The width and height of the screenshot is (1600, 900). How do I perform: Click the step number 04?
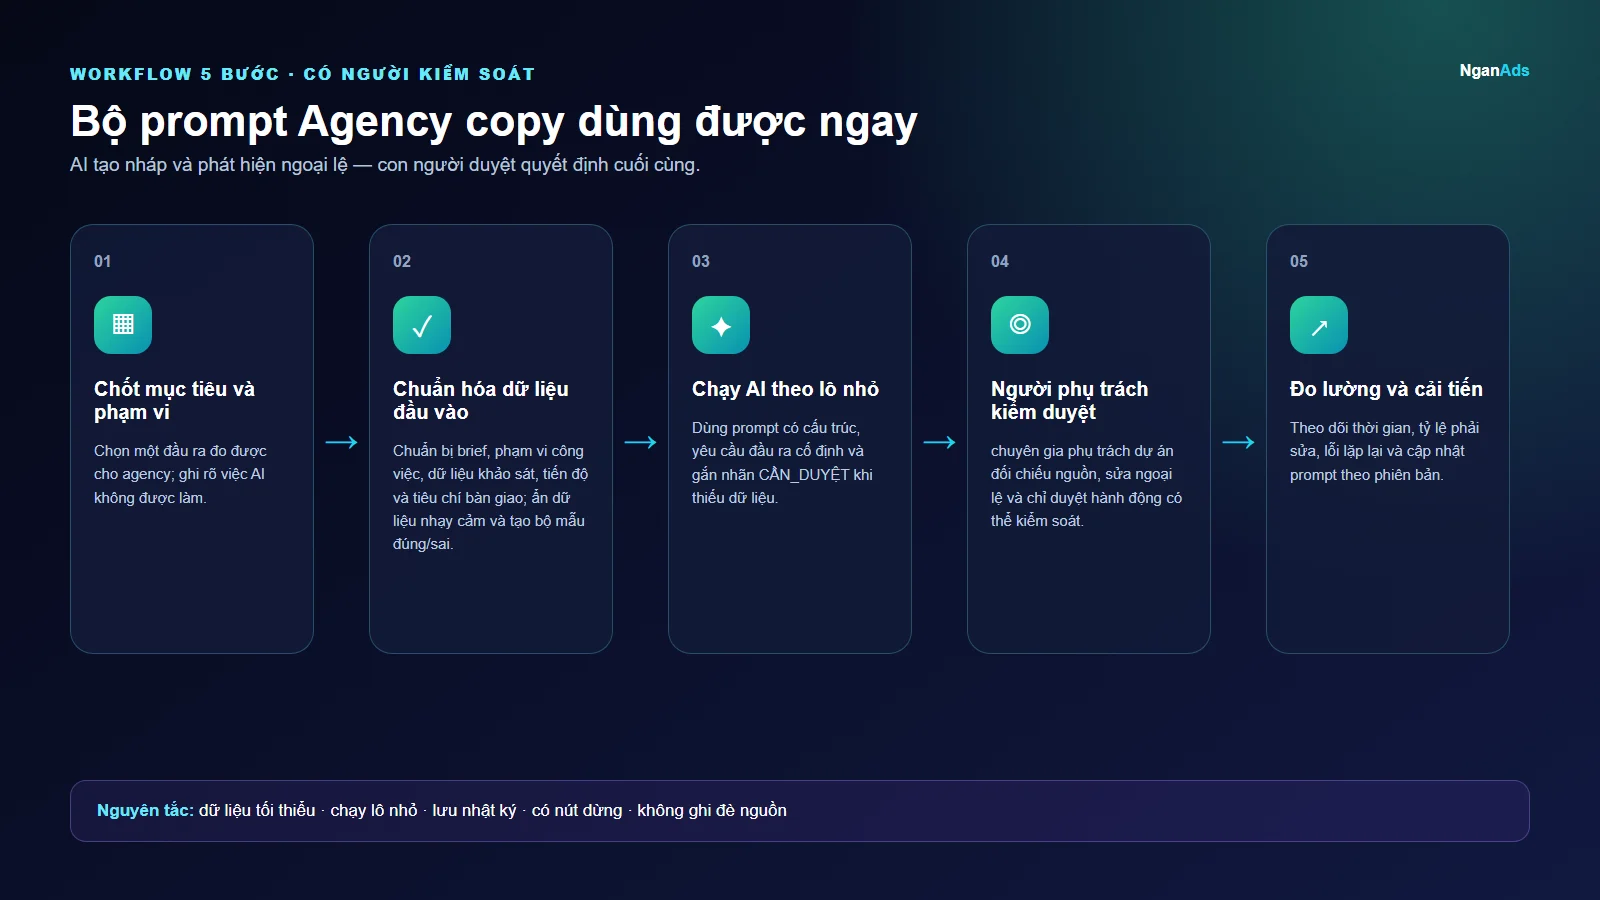pos(1000,261)
